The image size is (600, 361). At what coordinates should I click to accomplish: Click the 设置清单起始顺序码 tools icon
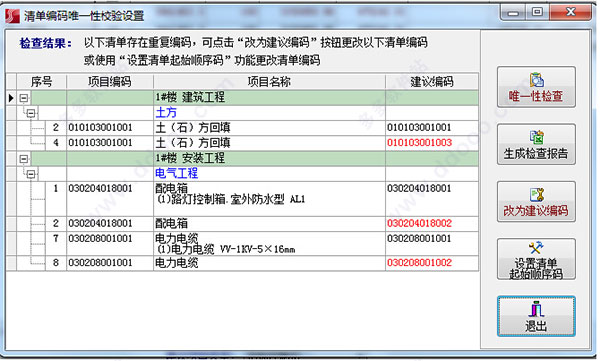(x=536, y=247)
